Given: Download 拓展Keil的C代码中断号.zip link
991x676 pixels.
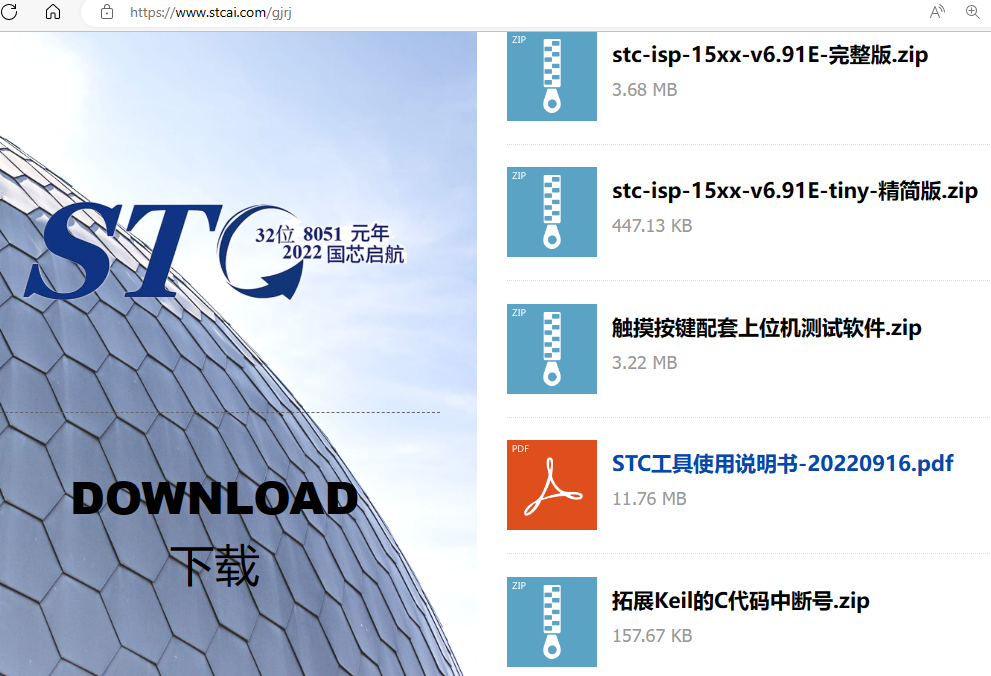Looking at the screenshot, I should pyautogui.click(x=740, y=601).
